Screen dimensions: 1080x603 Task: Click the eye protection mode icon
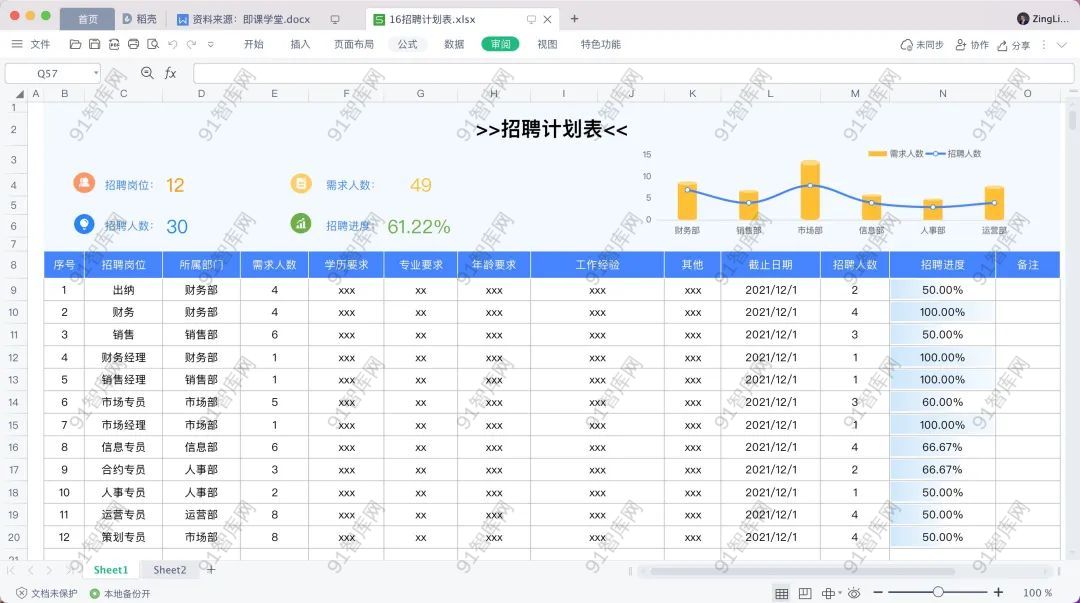pyautogui.click(x=854, y=593)
